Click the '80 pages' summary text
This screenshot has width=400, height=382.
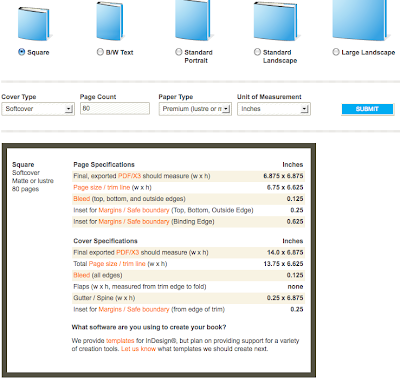pos(25,189)
